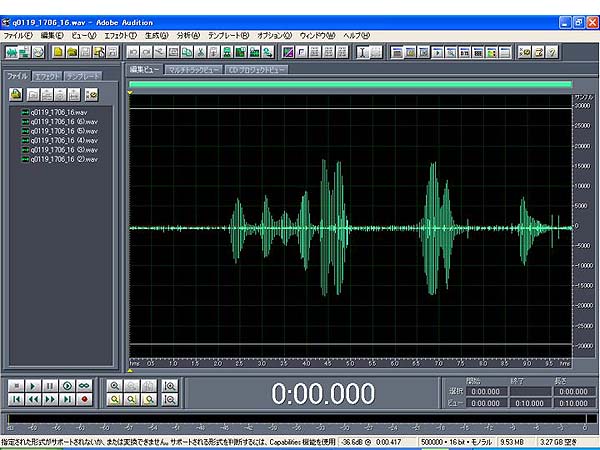This screenshot has height=450, width=600.
Task: Switch to the テンプレート panel tab
Action: tap(83, 76)
